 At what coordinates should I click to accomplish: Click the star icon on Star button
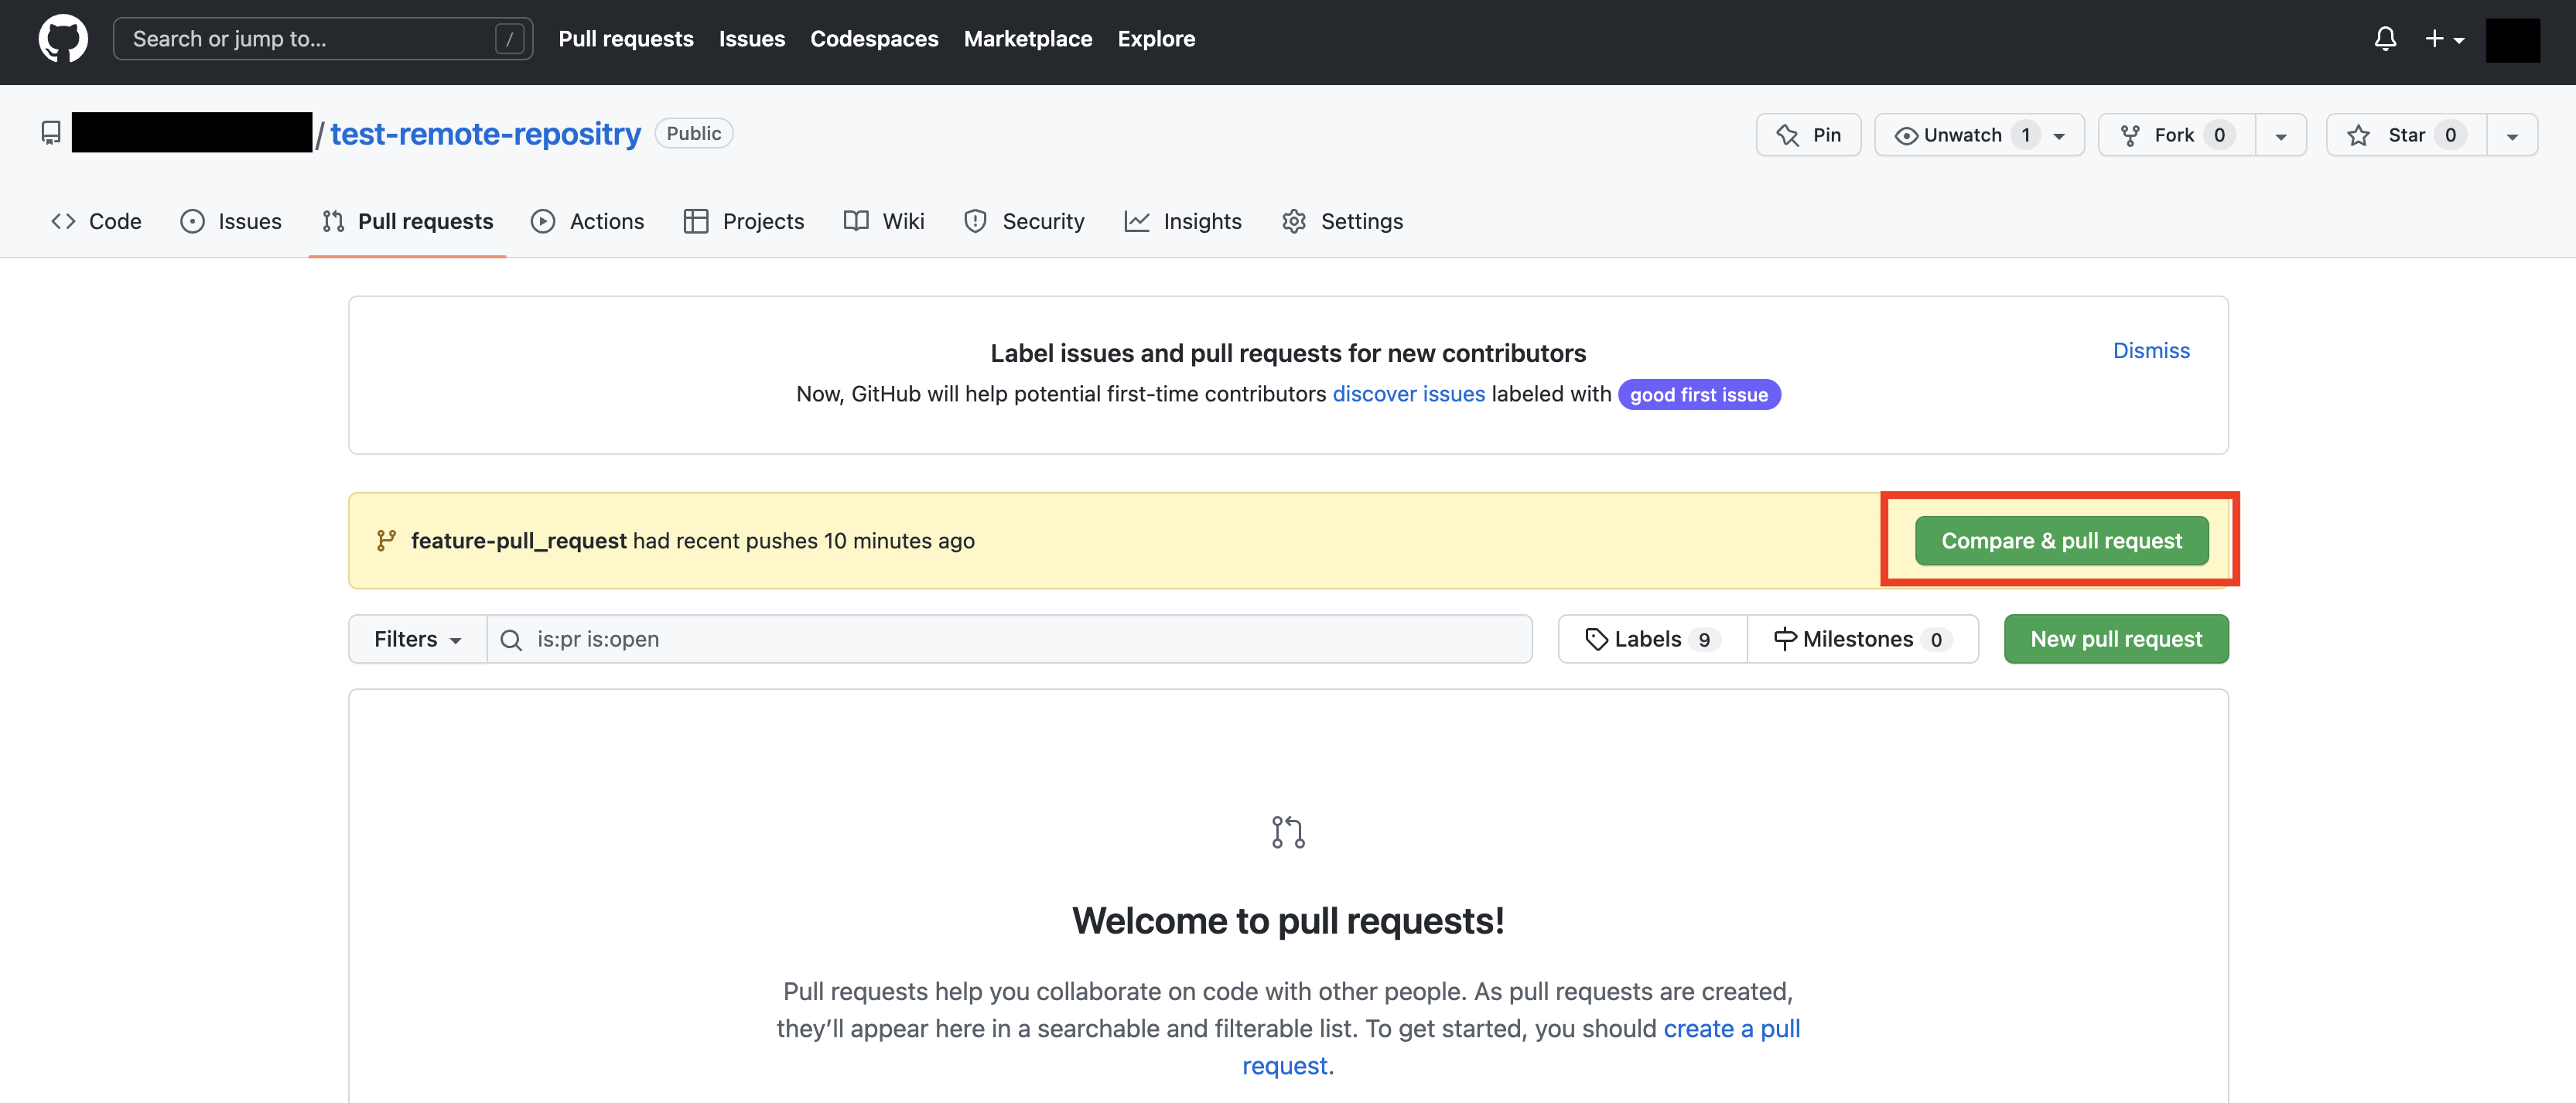pos(2358,135)
